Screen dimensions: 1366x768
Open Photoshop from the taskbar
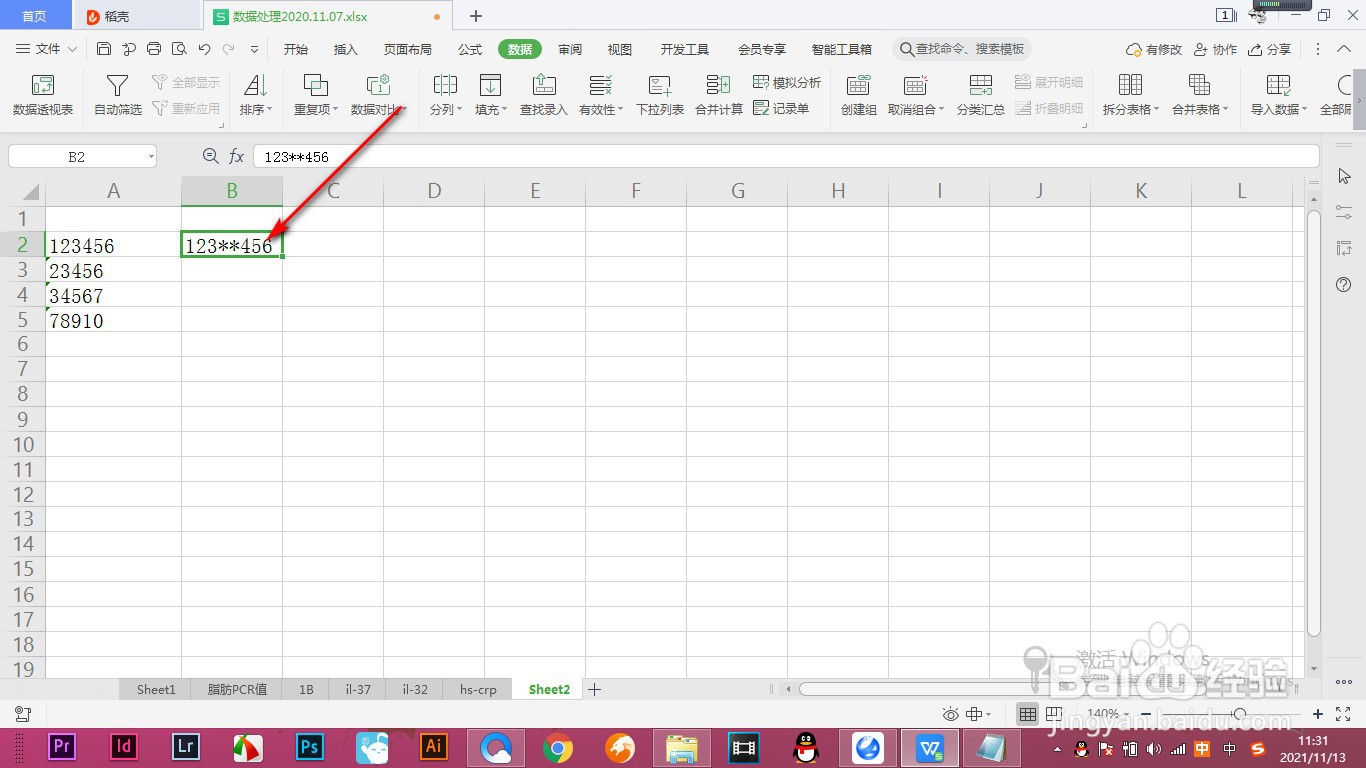coord(310,747)
